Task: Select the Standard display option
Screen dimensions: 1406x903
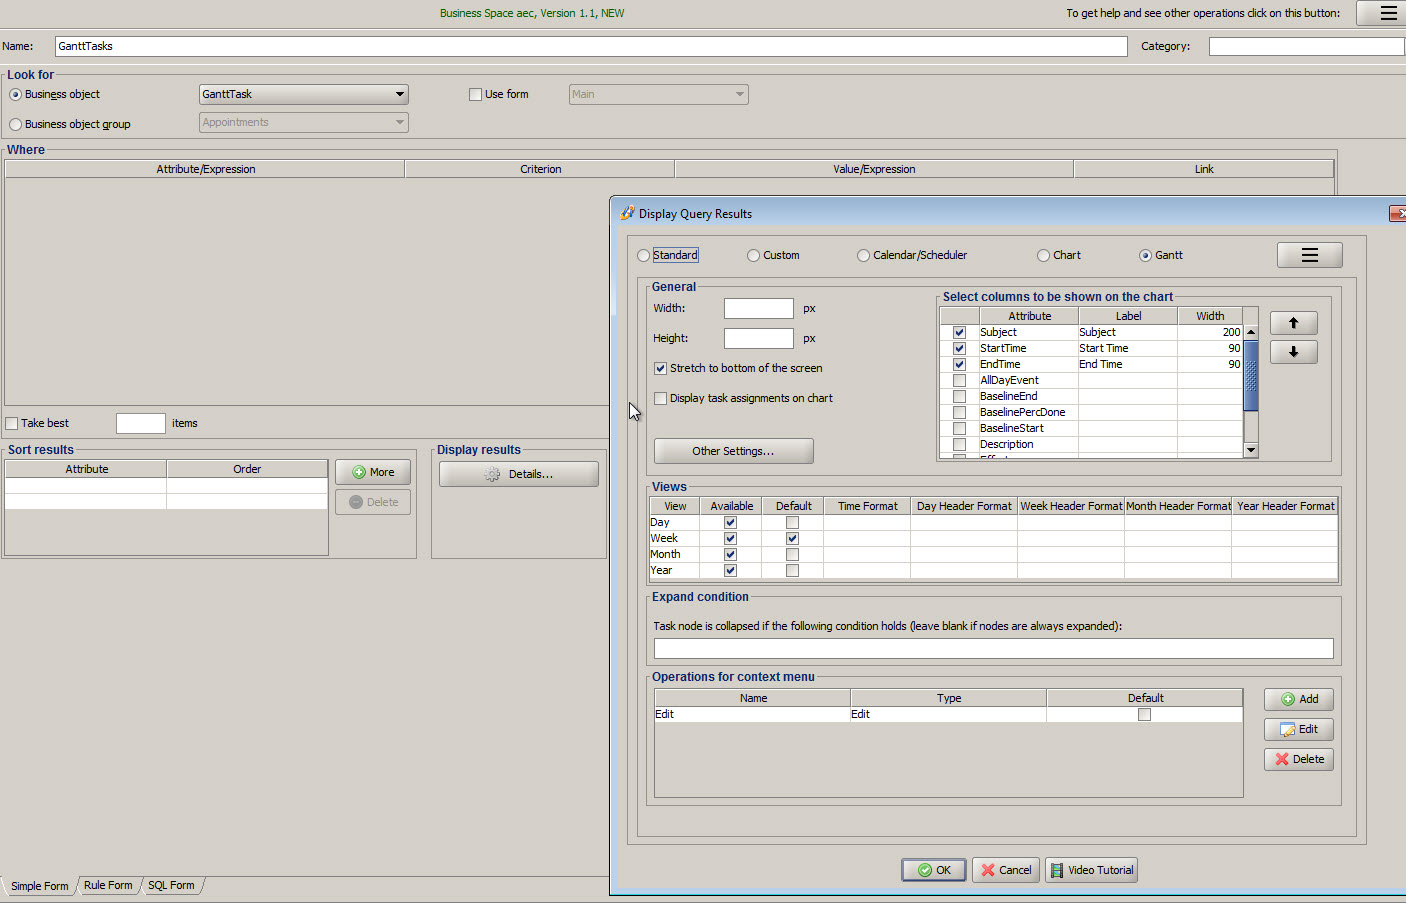Action: coord(643,256)
